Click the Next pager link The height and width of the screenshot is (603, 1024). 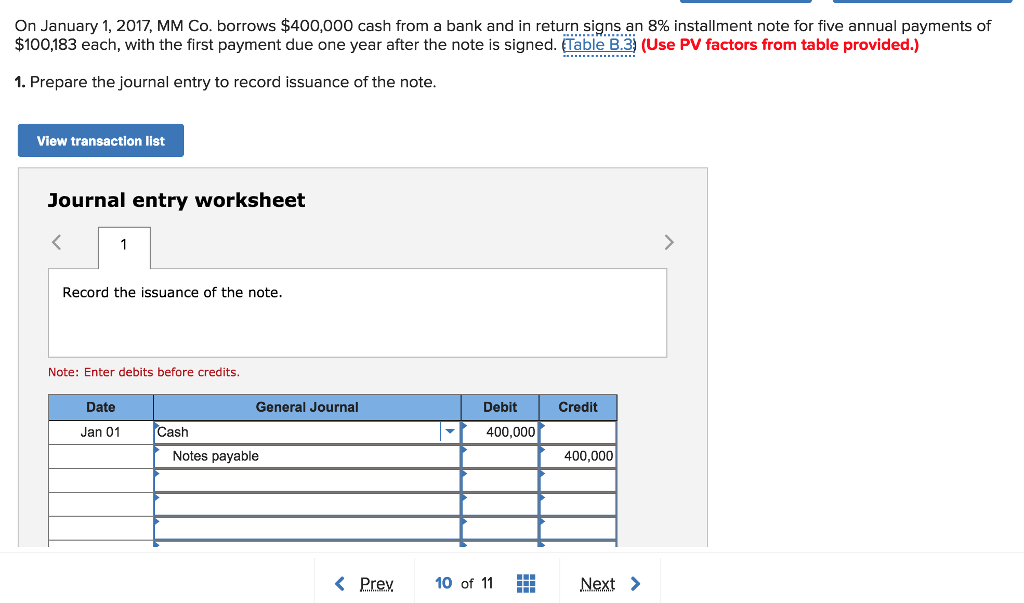coord(598,583)
